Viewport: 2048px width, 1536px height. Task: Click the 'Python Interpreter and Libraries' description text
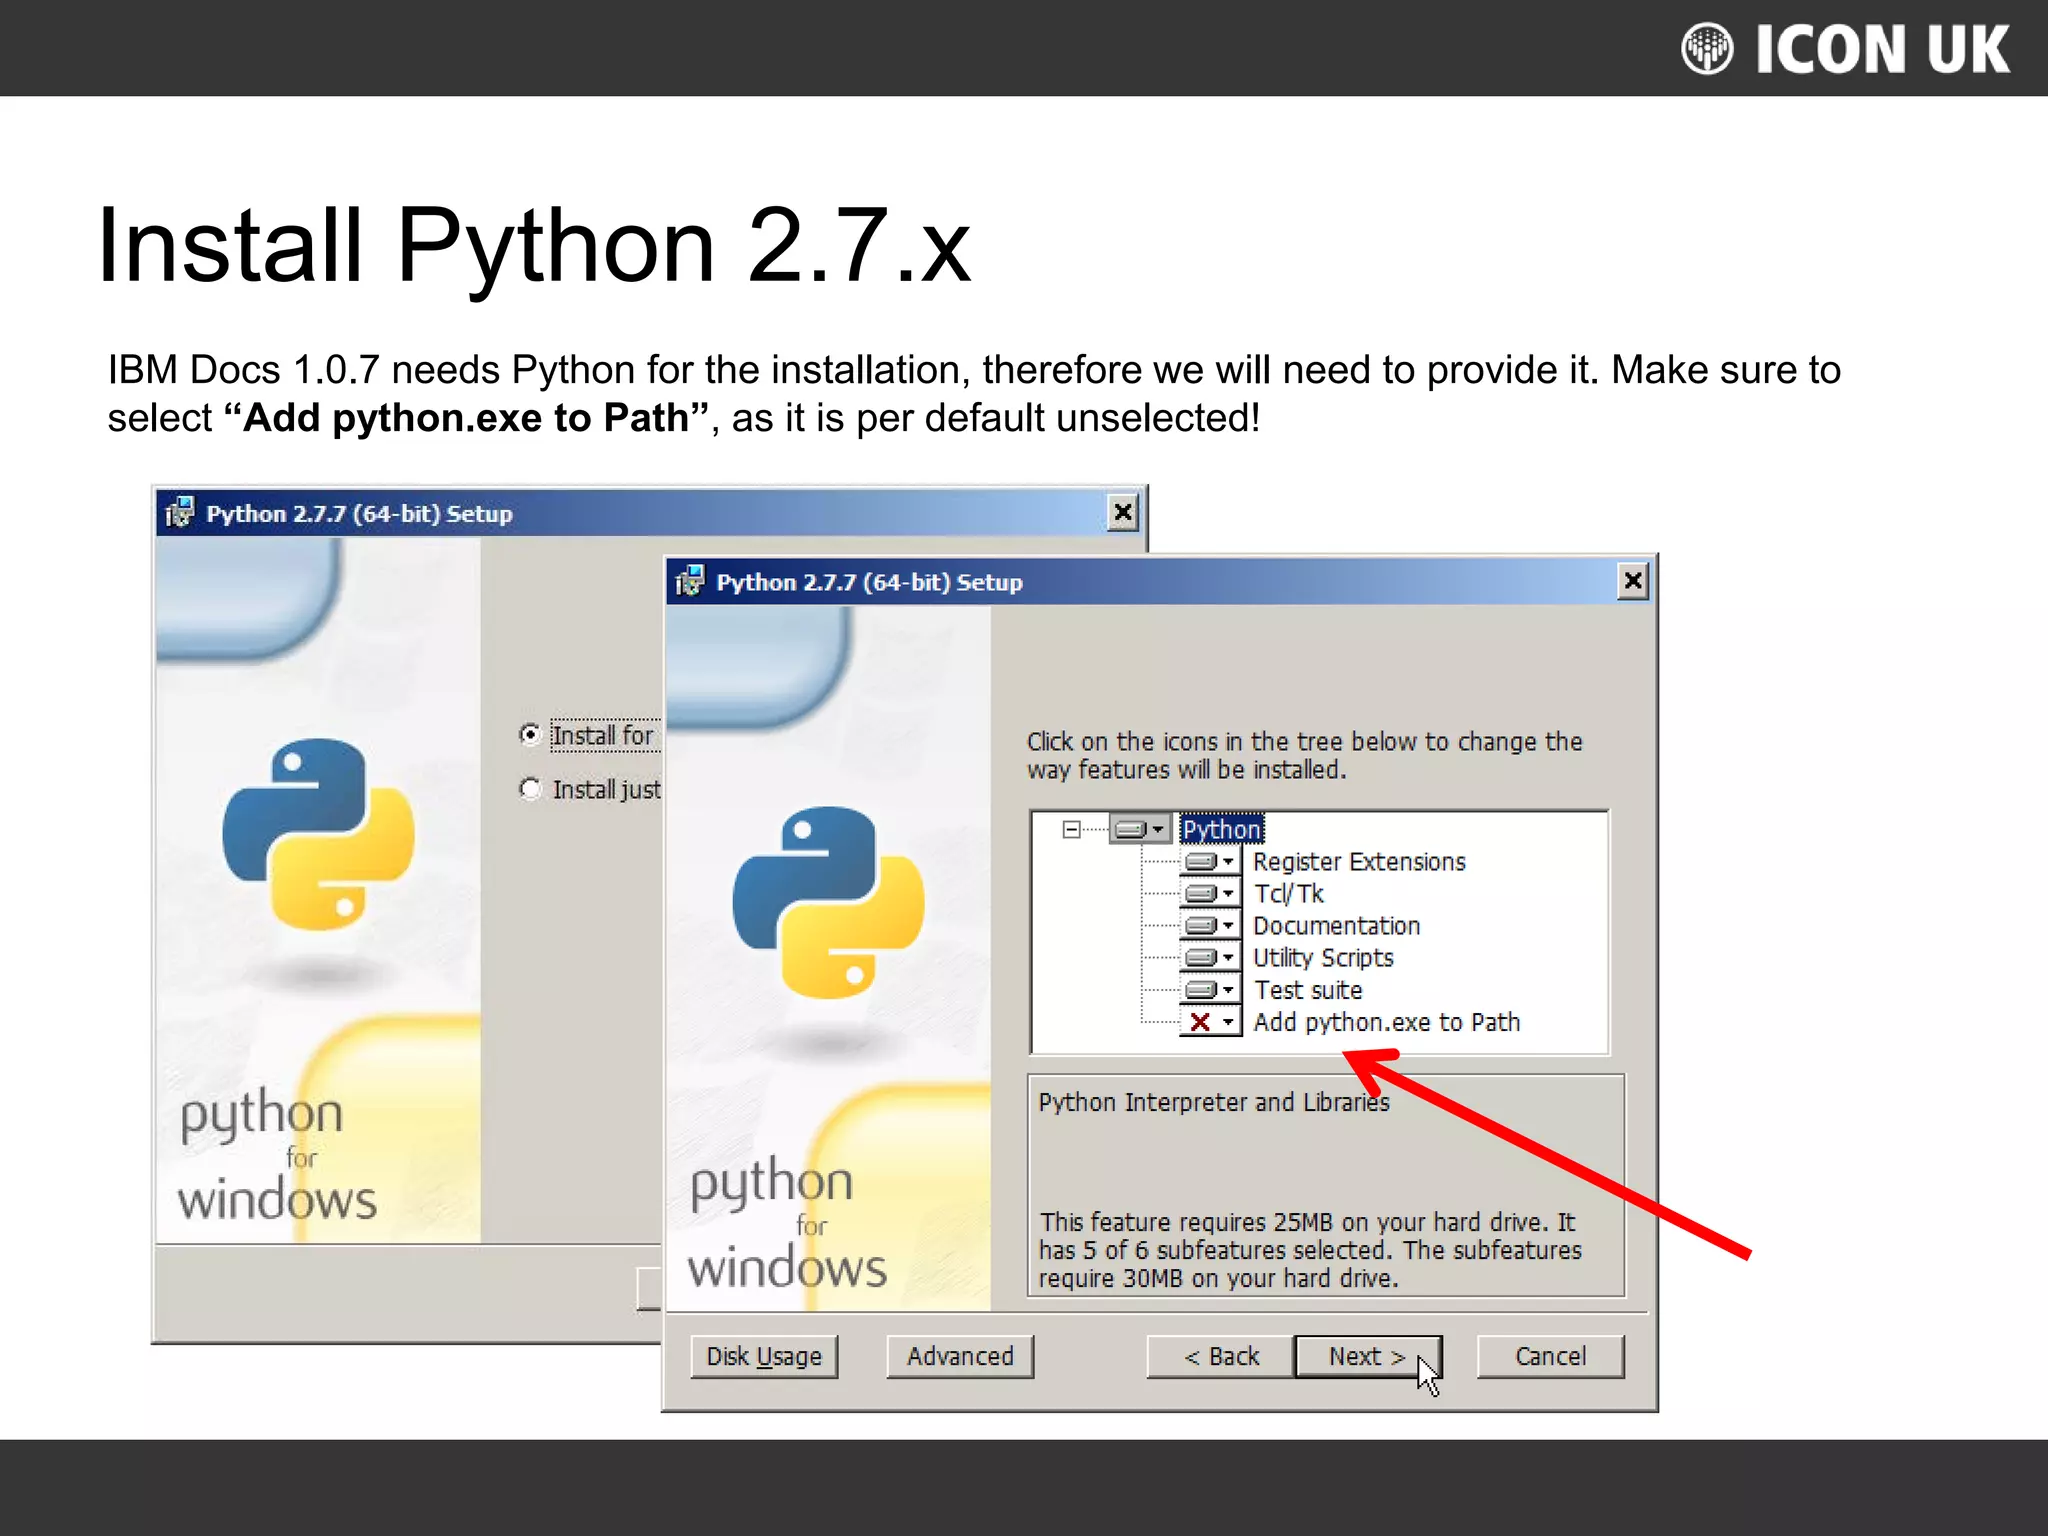point(1214,1102)
